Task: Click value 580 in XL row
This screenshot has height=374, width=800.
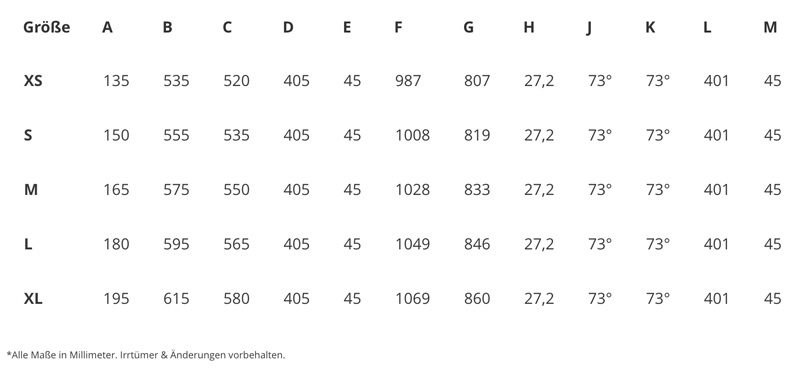Action: coord(236,298)
